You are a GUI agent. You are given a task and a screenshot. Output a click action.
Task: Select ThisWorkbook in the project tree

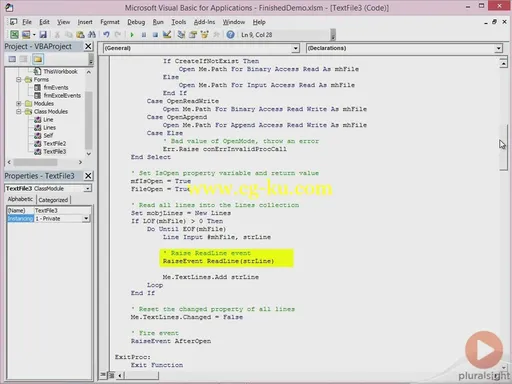pyautogui.click(x=60, y=71)
